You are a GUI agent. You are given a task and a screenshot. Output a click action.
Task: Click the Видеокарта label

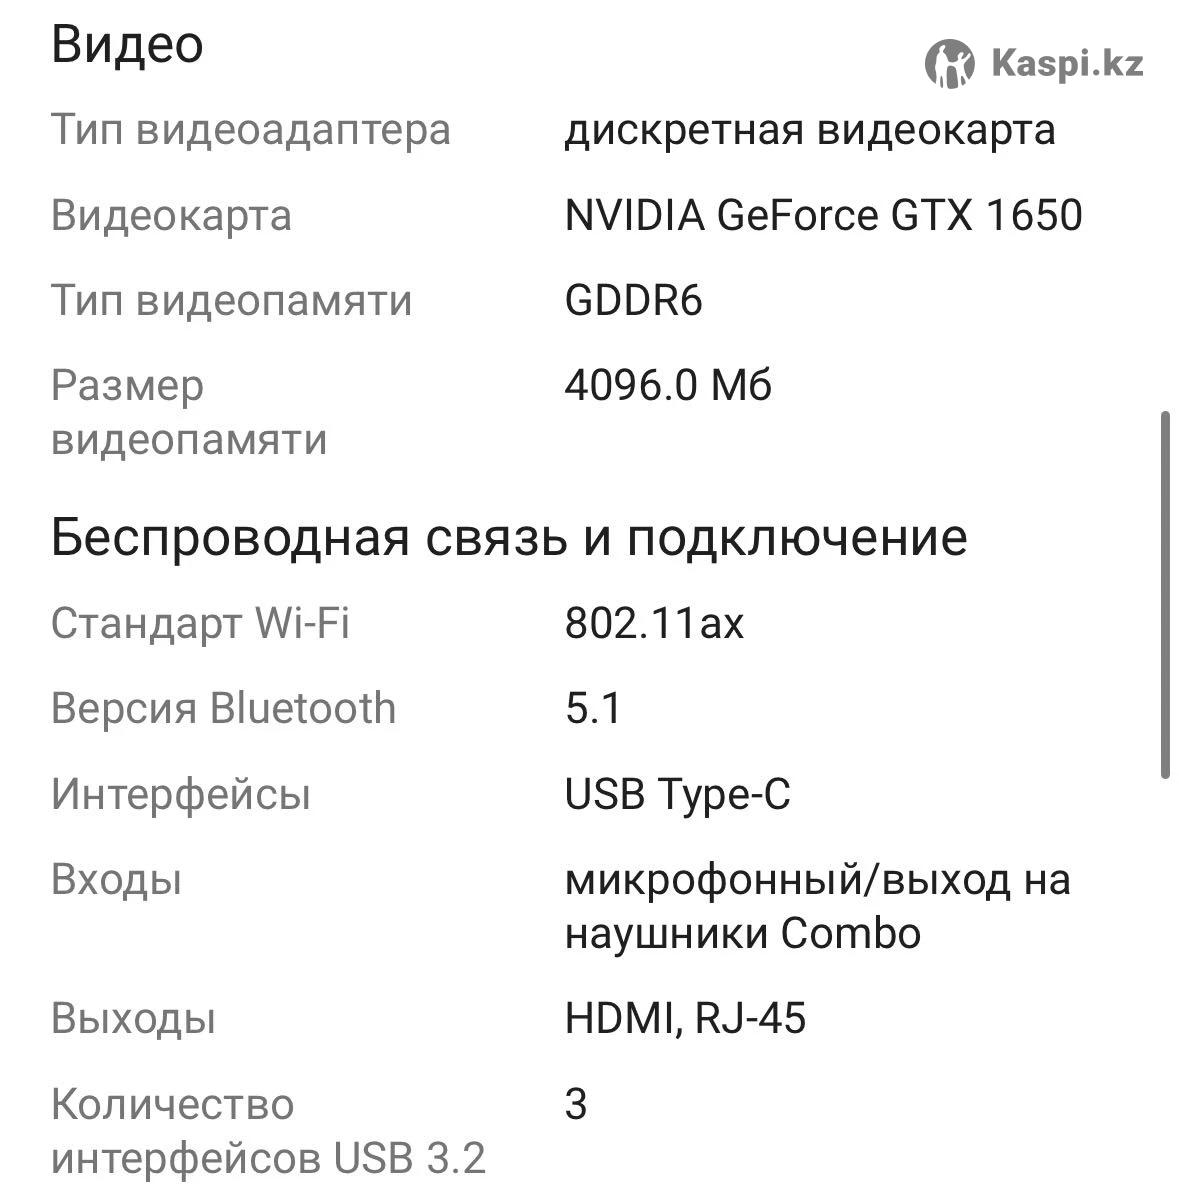click(x=171, y=216)
